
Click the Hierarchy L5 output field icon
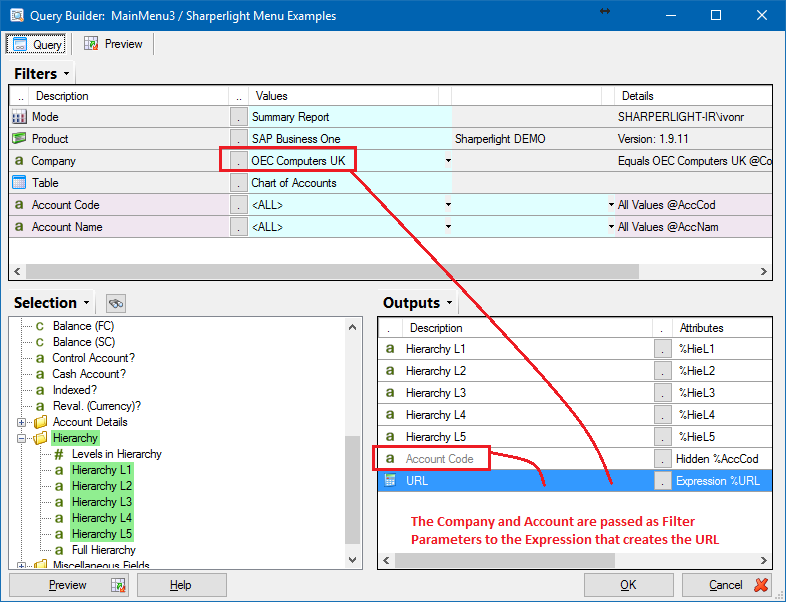point(390,437)
